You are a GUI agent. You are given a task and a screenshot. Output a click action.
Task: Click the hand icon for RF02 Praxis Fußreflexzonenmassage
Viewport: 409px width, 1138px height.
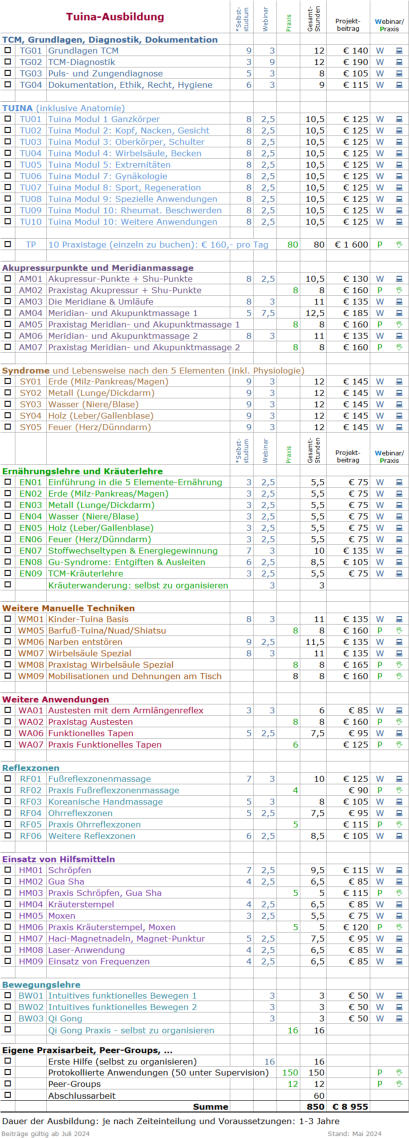399,790
